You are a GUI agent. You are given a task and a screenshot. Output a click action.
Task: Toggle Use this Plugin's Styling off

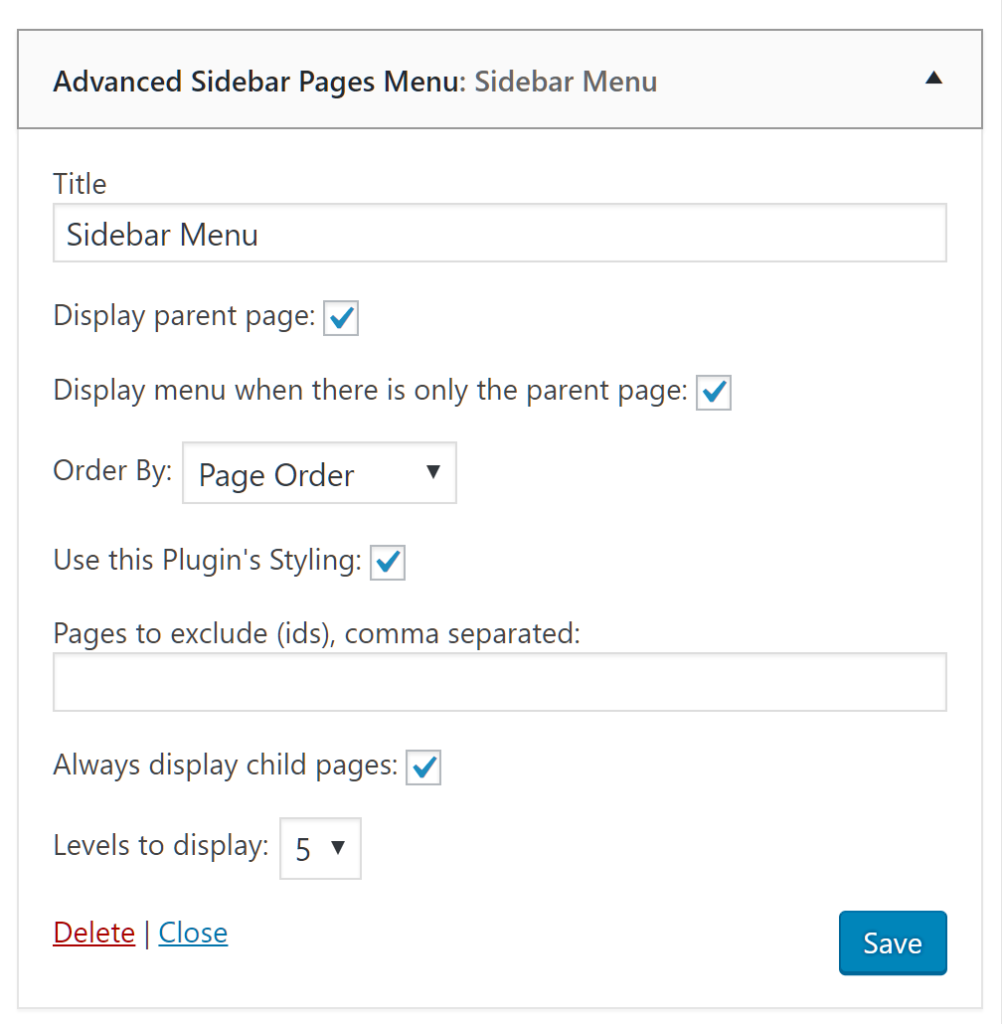[388, 562]
